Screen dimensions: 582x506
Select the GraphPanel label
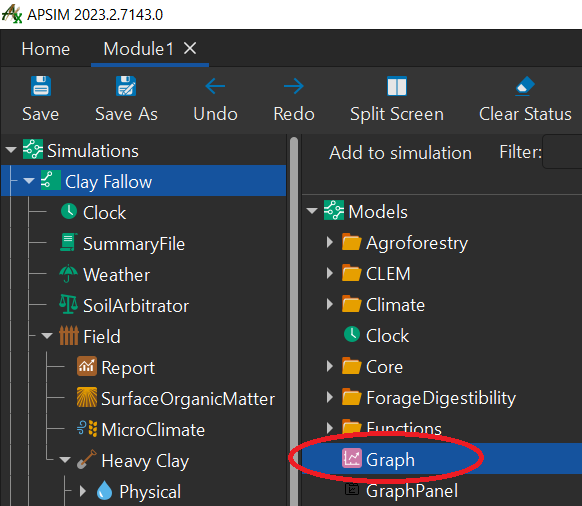412,491
